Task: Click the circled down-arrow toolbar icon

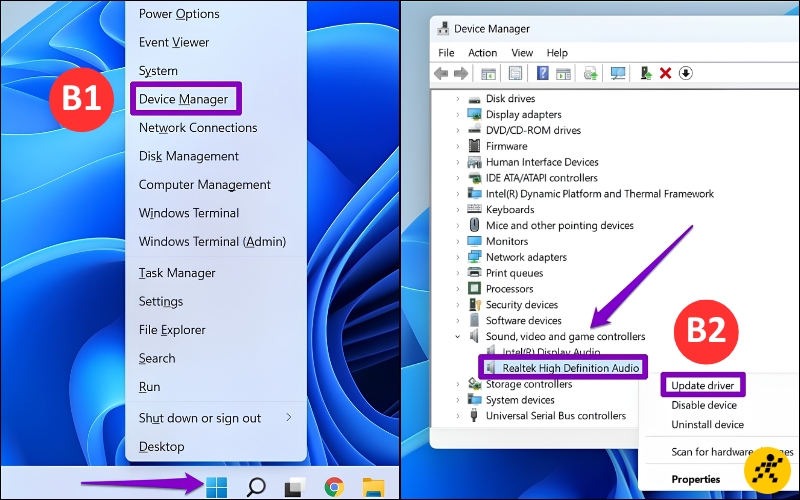Action: [686, 73]
